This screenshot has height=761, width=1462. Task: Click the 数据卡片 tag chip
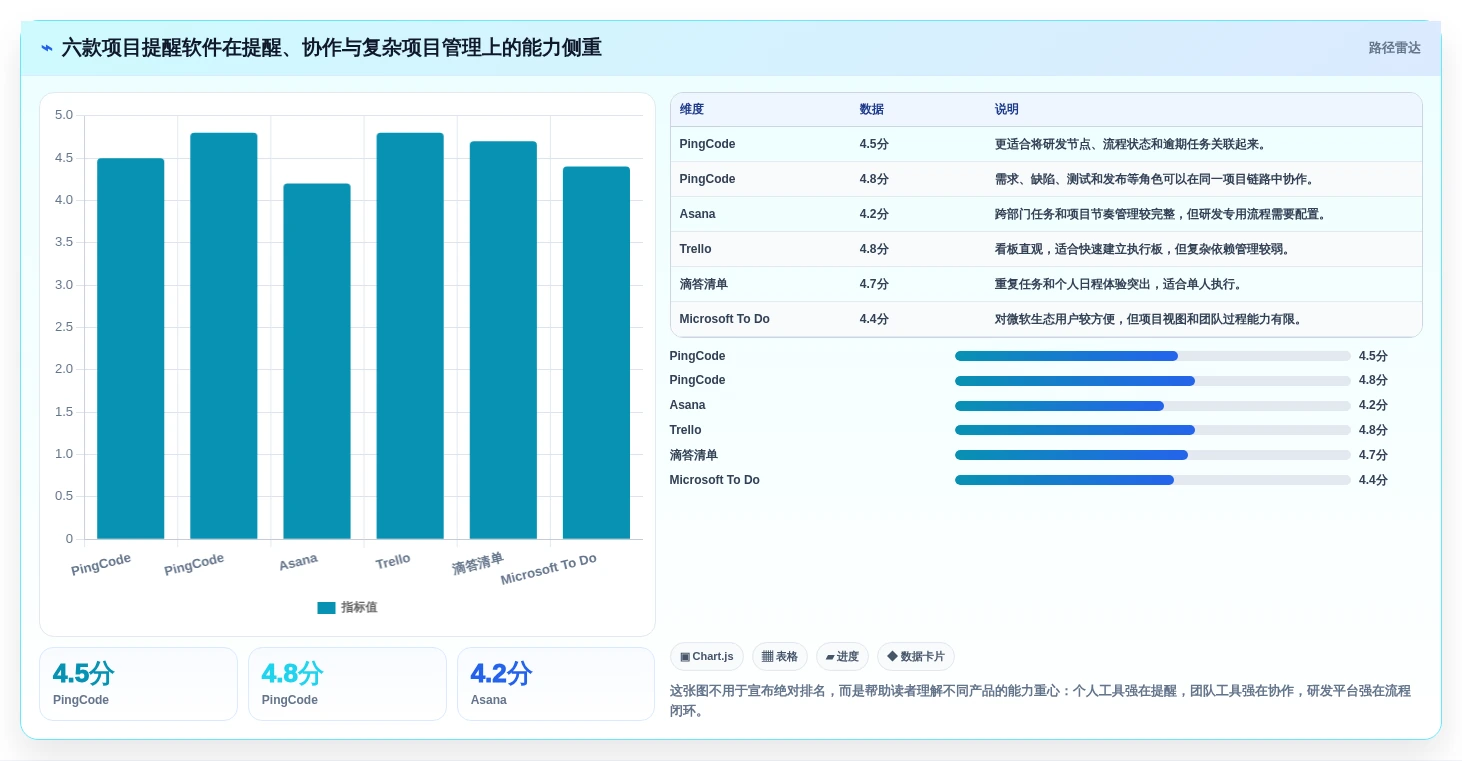click(916, 657)
